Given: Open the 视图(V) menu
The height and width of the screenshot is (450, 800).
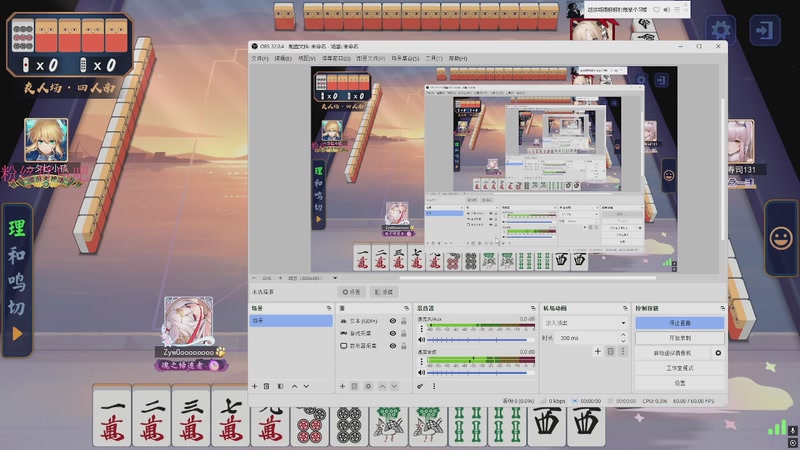Looking at the screenshot, I should 306,59.
